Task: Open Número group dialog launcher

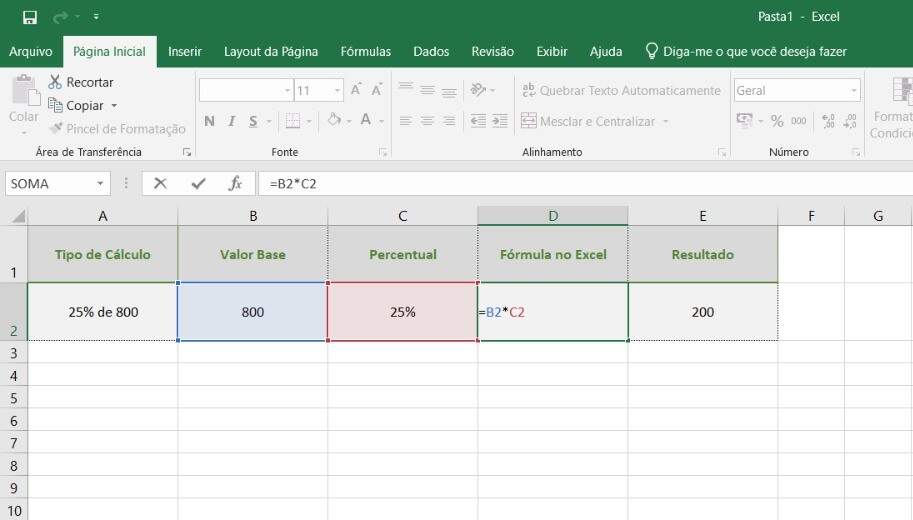Action: coord(856,153)
